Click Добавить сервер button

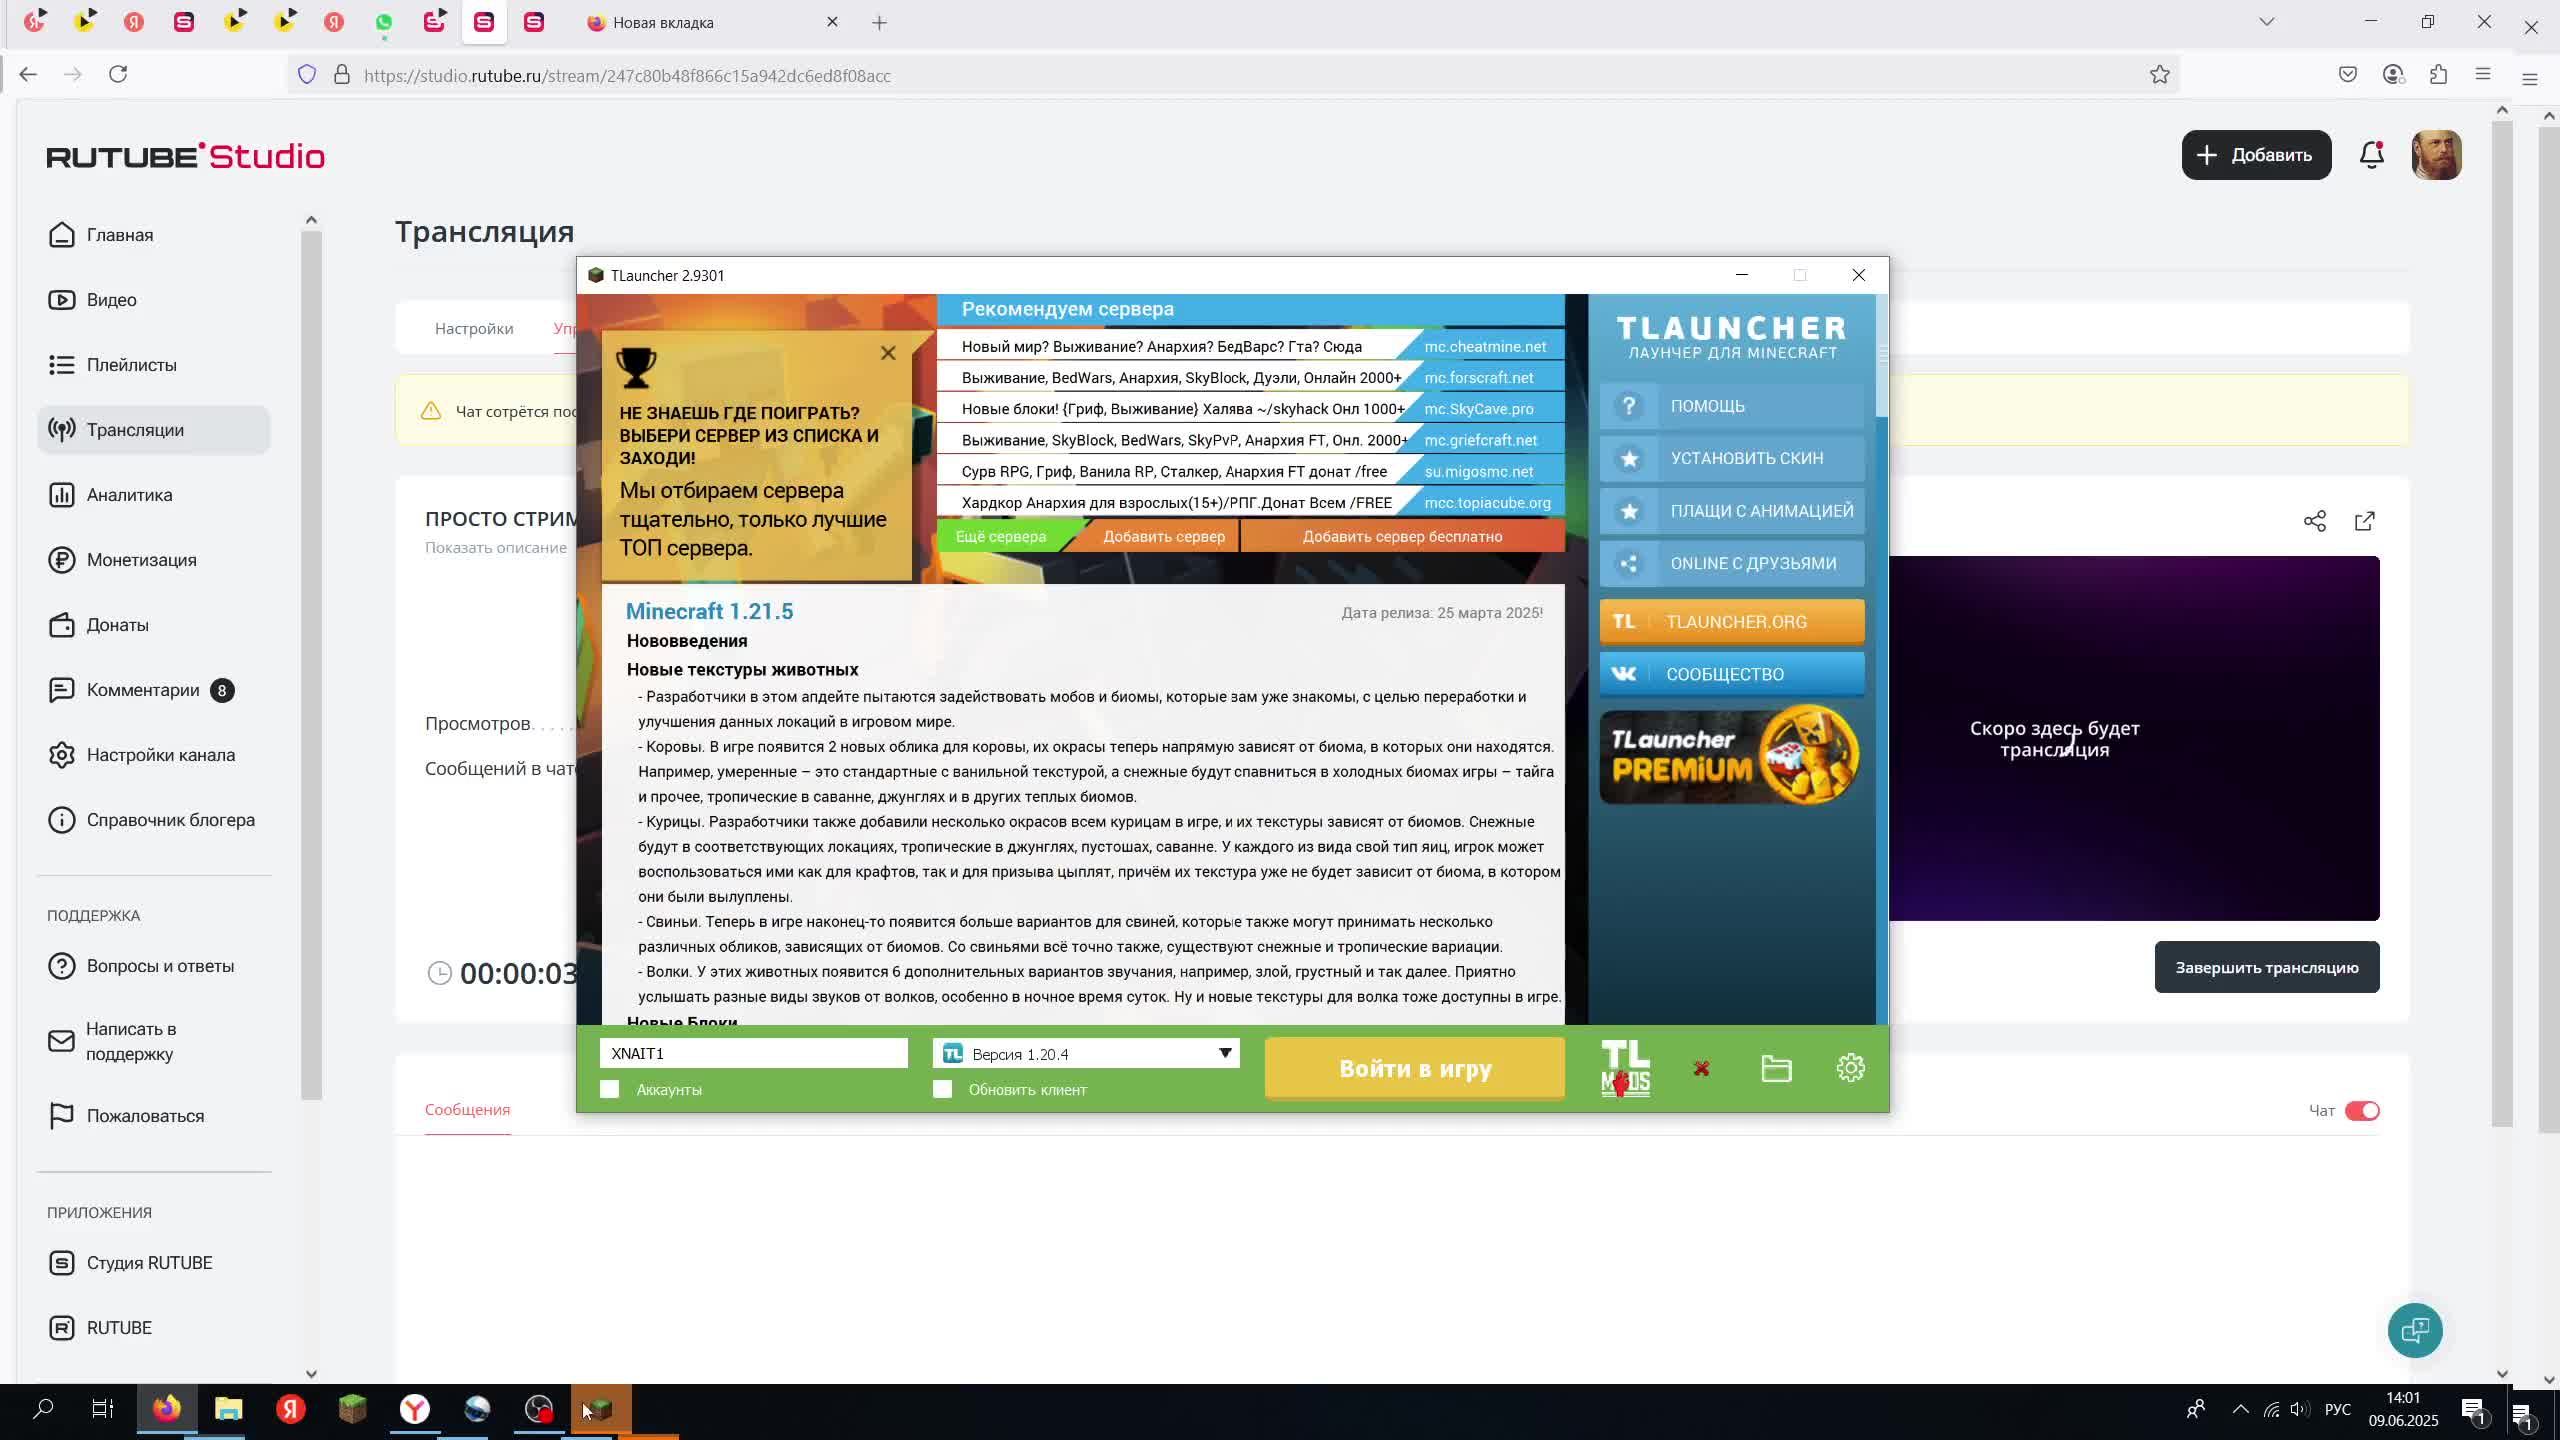pyautogui.click(x=1163, y=536)
